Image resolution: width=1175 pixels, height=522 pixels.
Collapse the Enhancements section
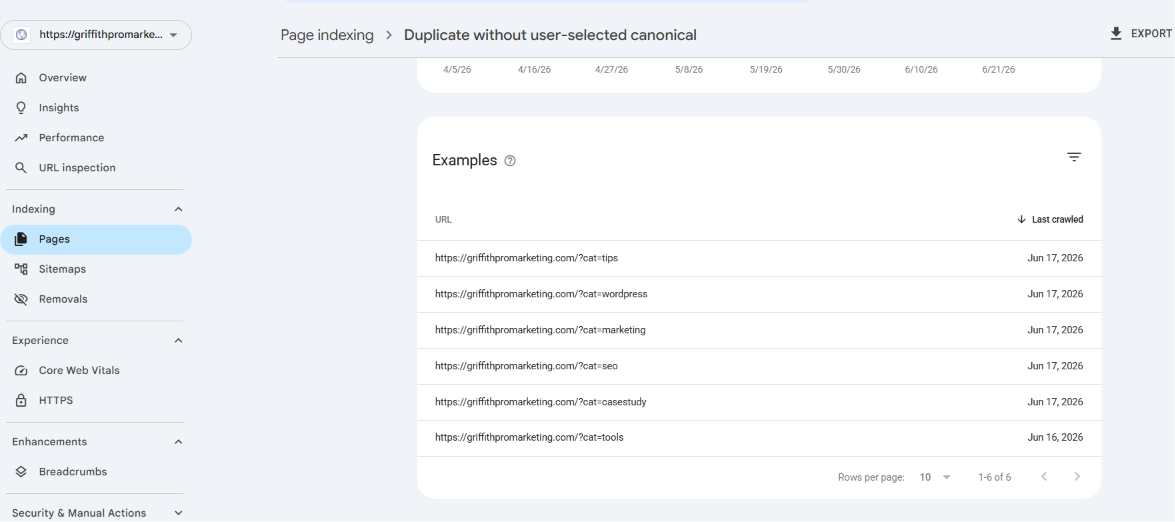(x=178, y=442)
